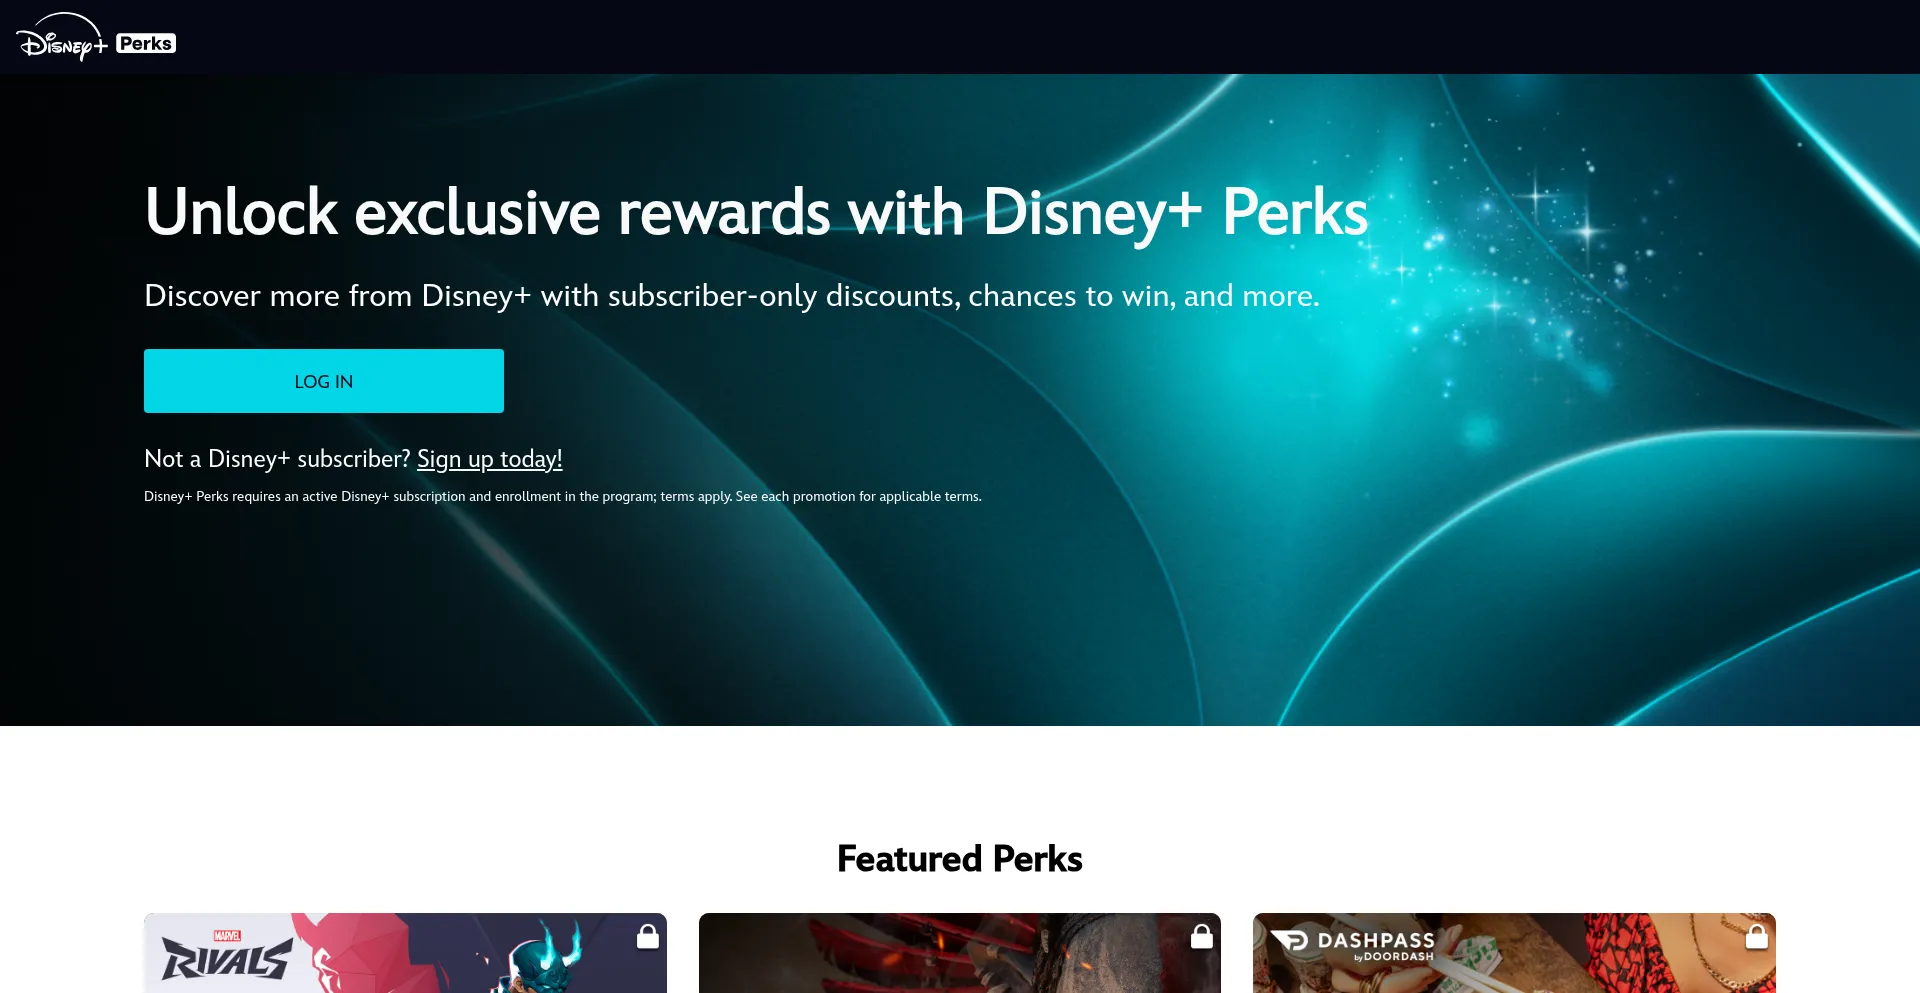Click the LOG IN button
This screenshot has height=993, width=1920.
coord(324,381)
